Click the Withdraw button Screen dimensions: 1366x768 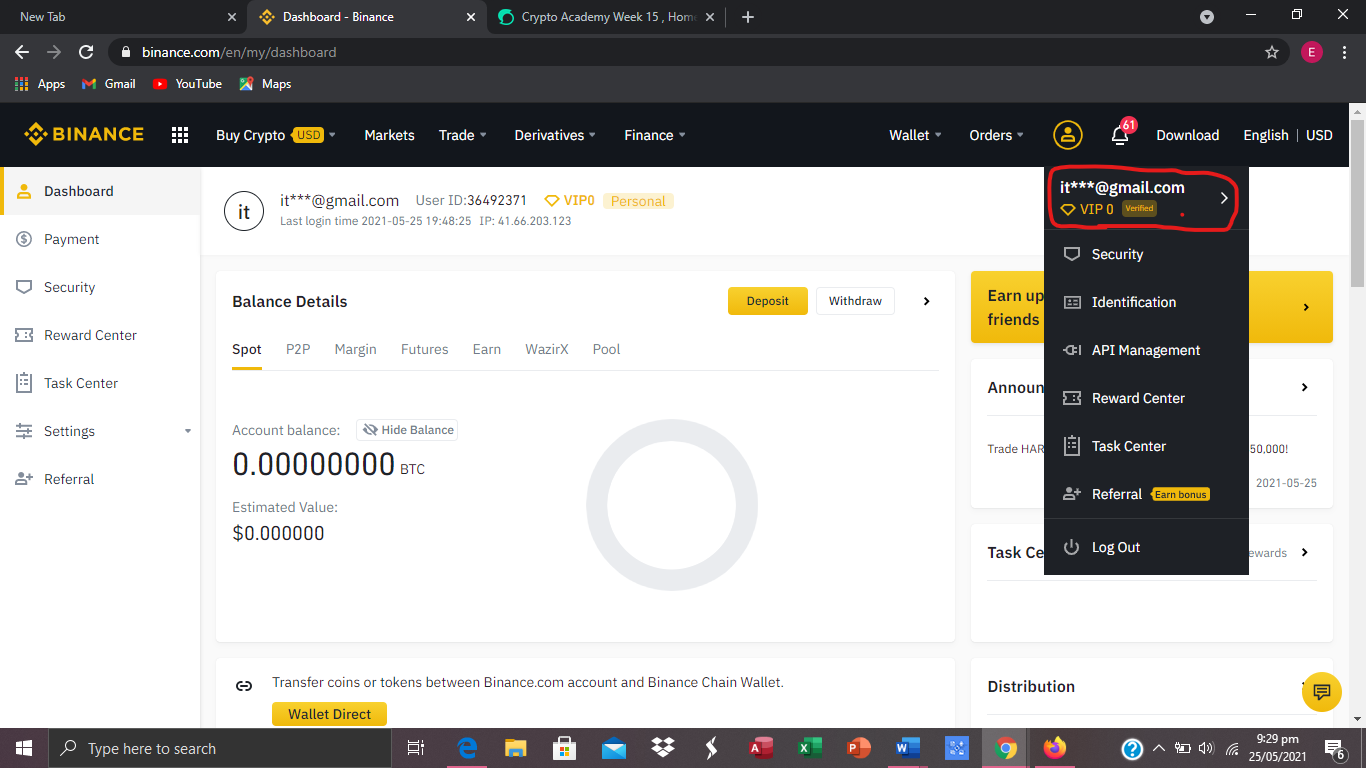(x=855, y=301)
